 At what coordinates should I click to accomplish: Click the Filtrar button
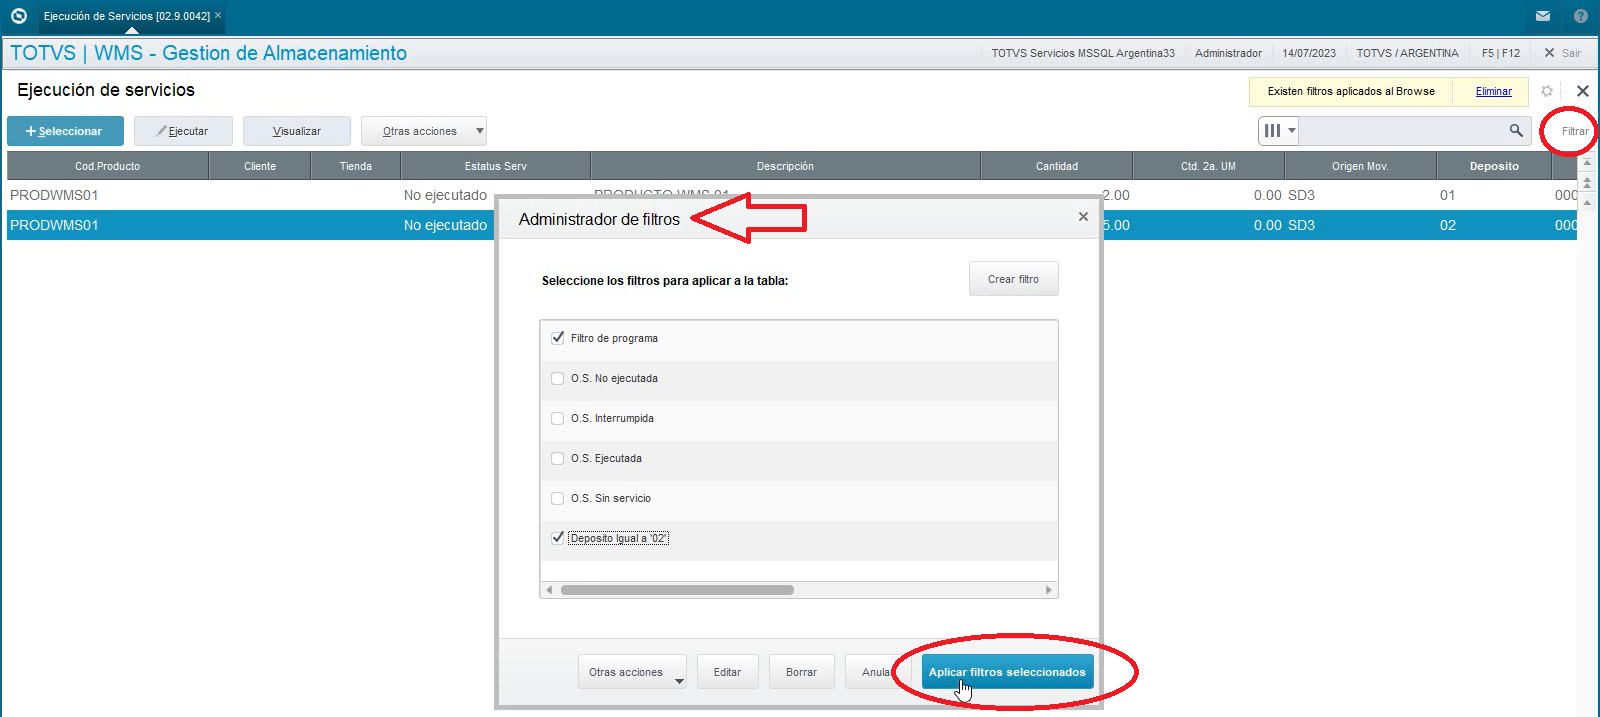click(x=1575, y=131)
